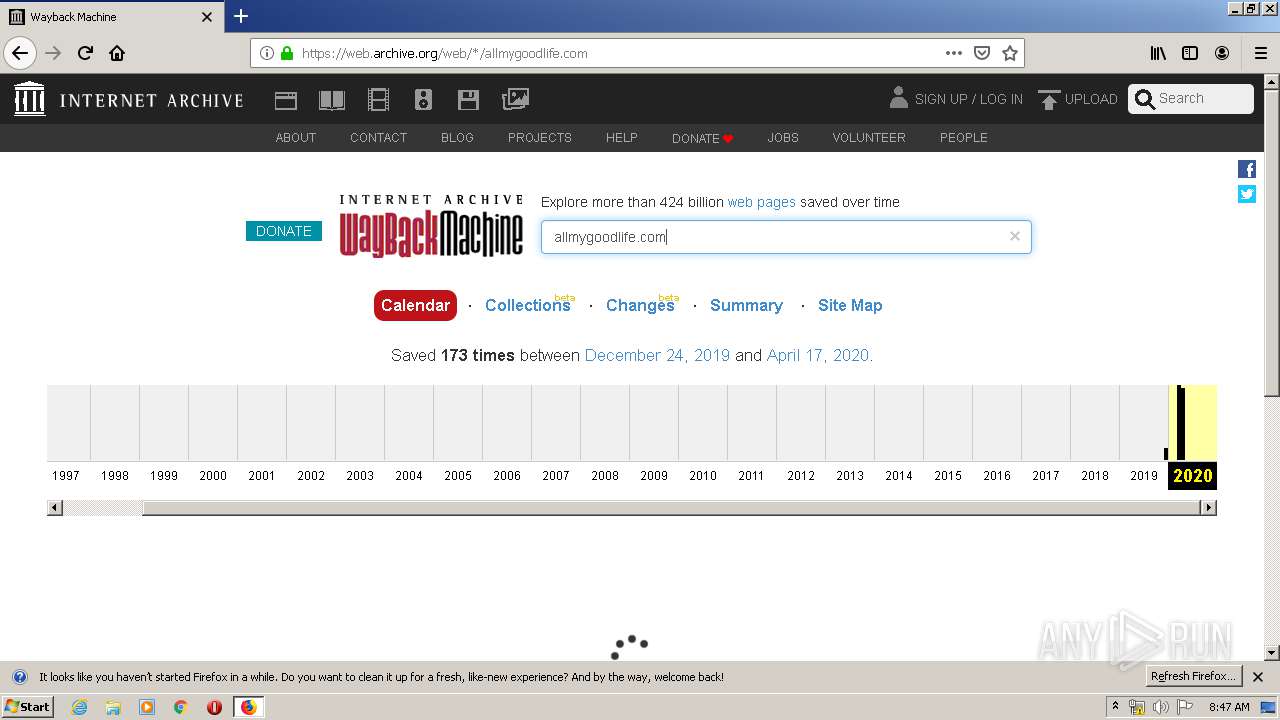
Task: Dismiss the Firefox refresh notification bar
Action: click(1258, 677)
